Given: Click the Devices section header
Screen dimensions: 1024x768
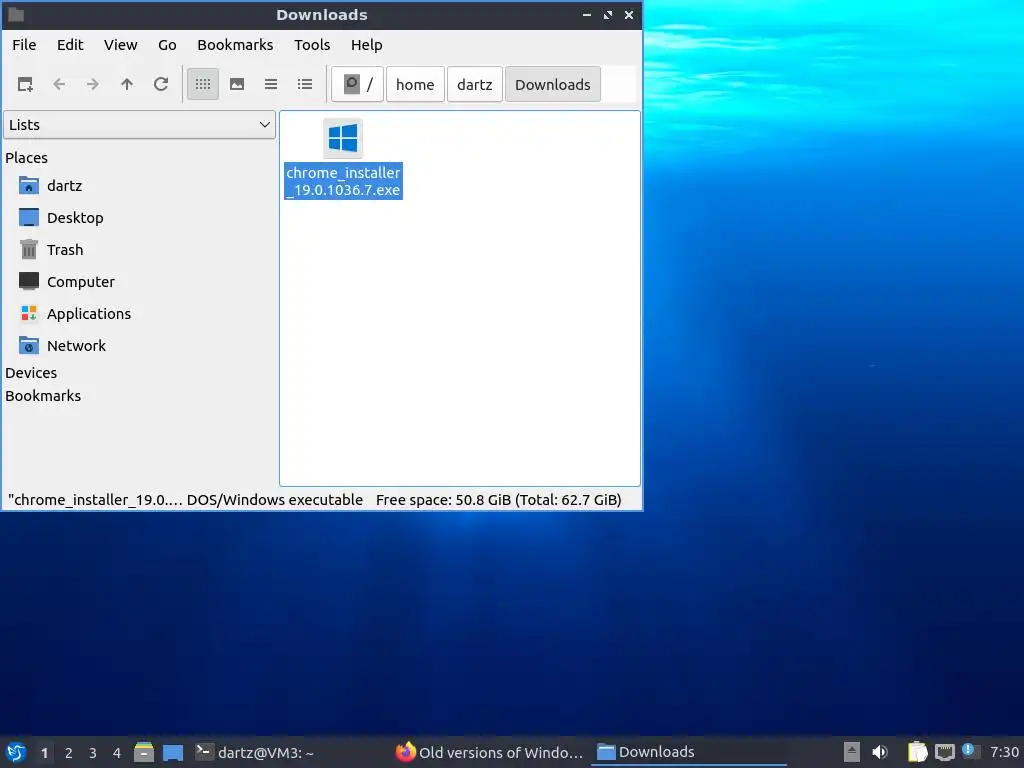Looking at the screenshot, I should point(31,373).
